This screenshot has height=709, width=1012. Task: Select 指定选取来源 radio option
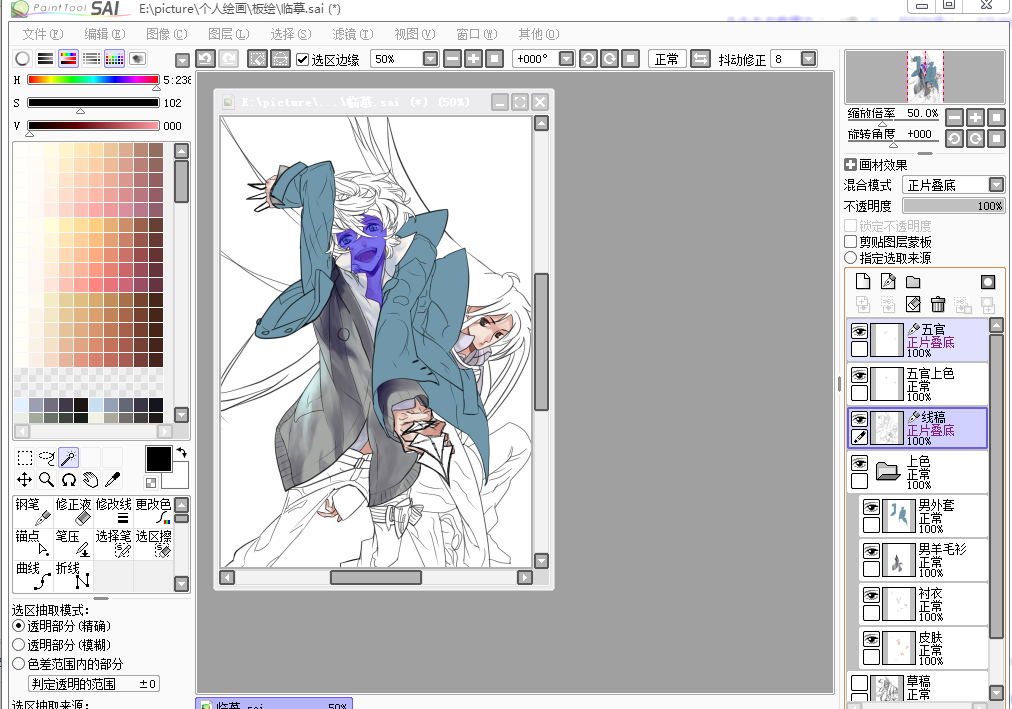851,258
